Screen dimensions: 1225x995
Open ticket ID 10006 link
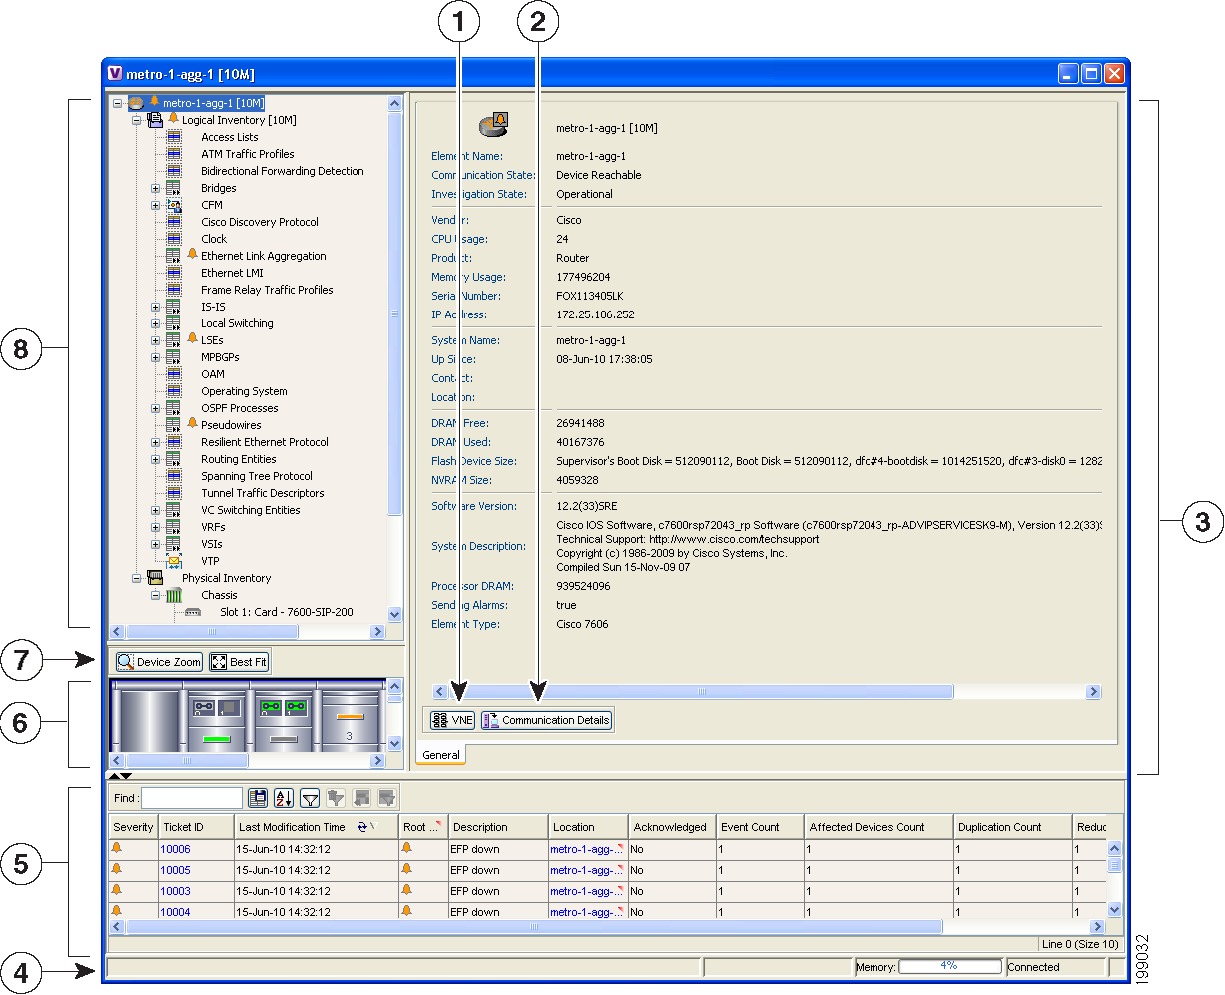click(175, 849)
